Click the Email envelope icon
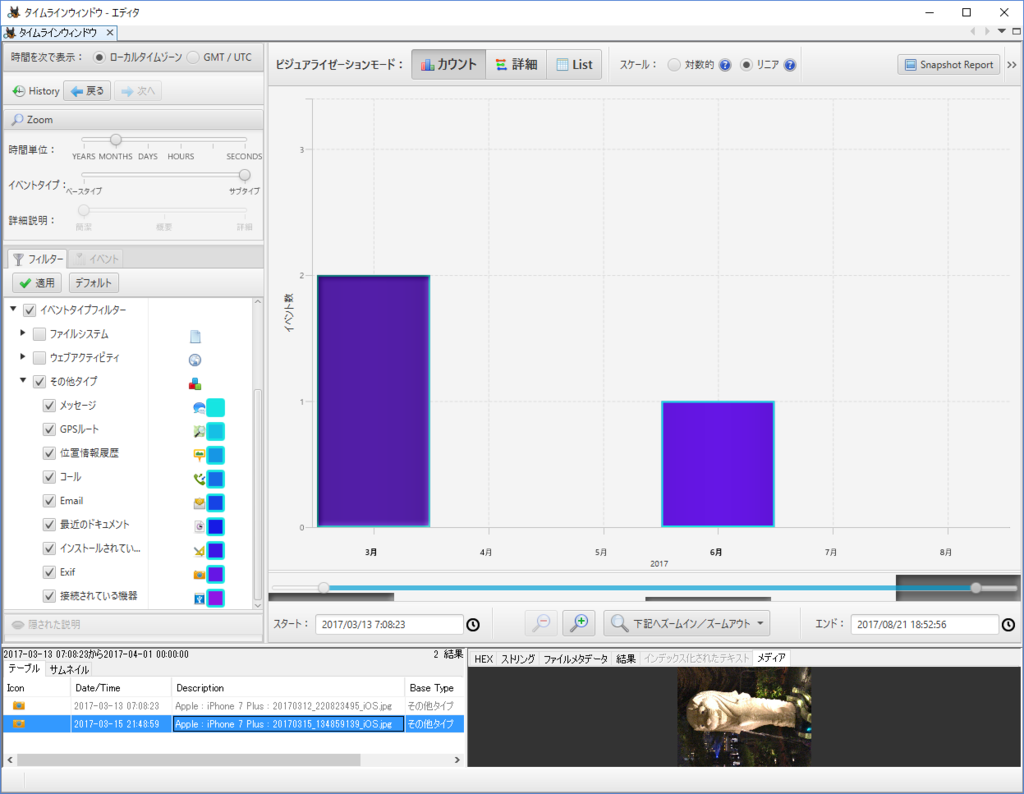1024x794 pixels. 199,503
